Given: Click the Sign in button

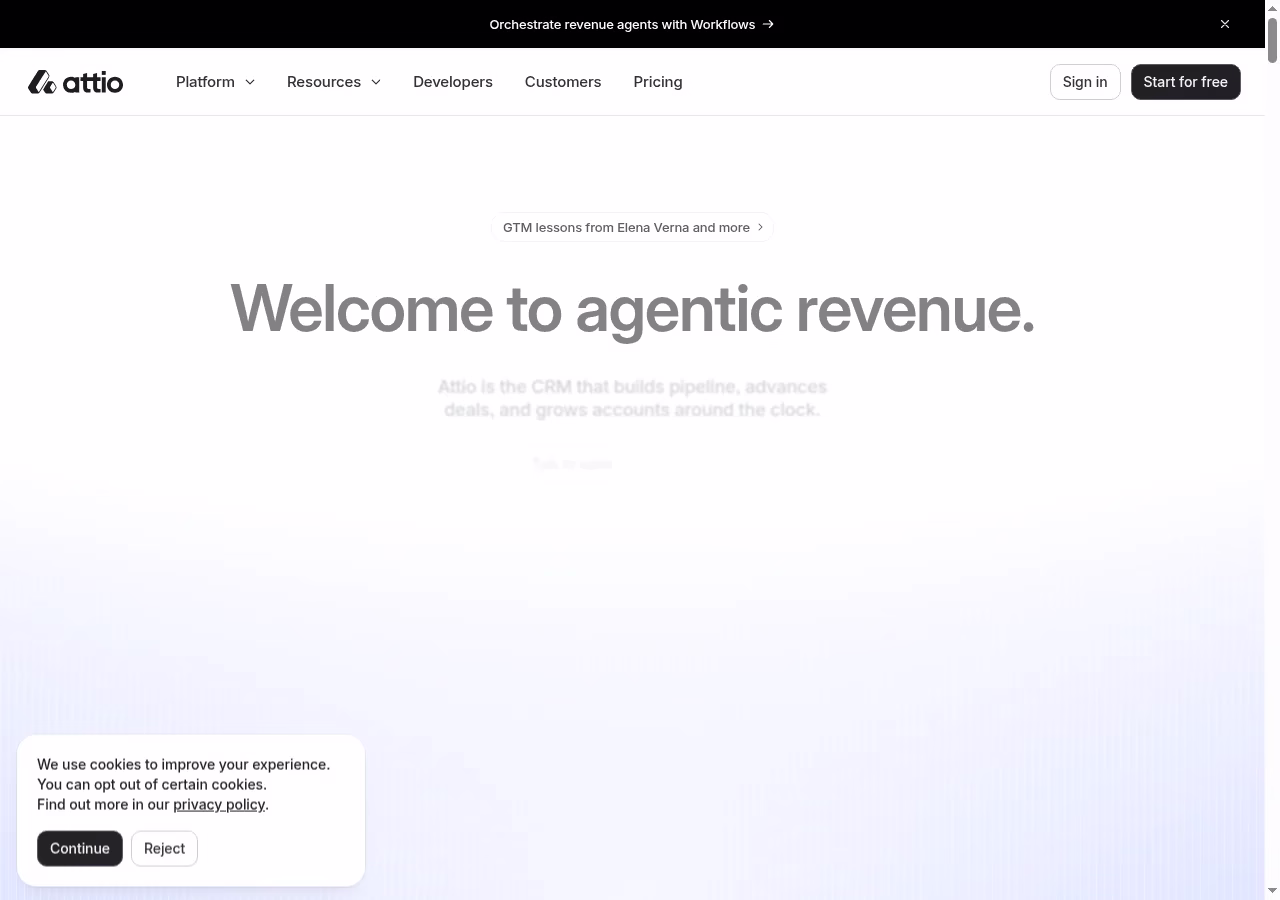Looking at the screenshot, I should point(1085,82).
